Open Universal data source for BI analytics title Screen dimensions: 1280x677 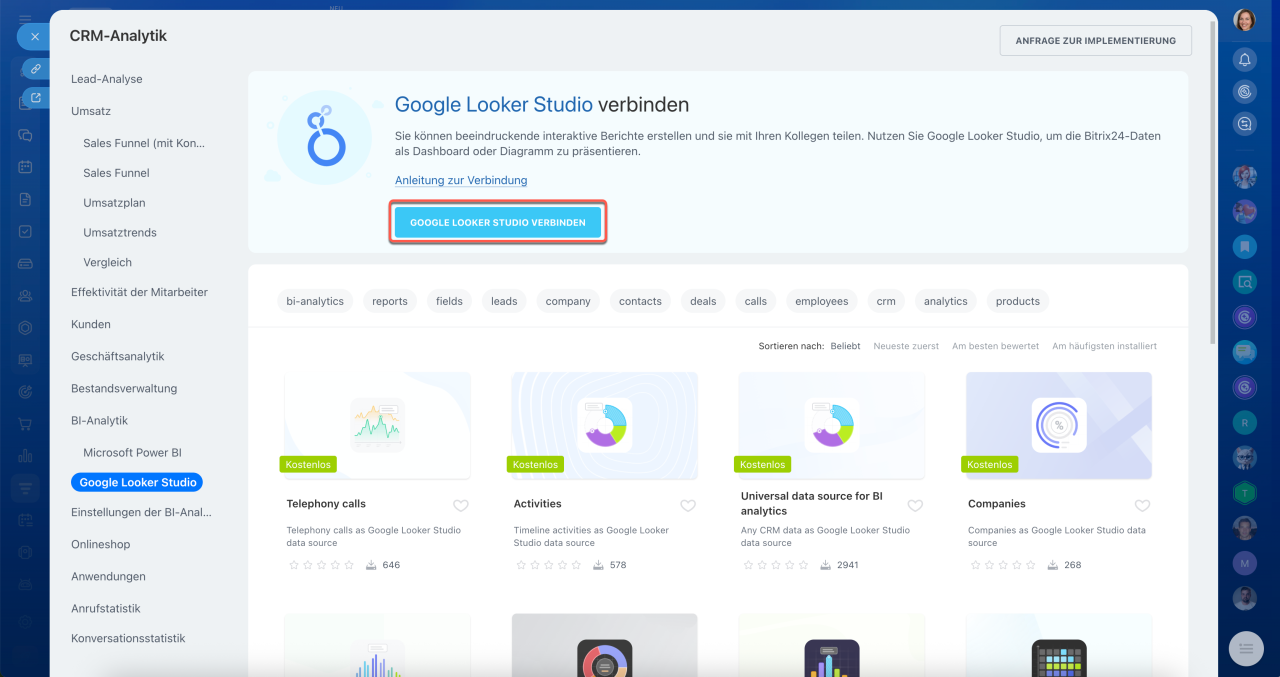point(812,503)
